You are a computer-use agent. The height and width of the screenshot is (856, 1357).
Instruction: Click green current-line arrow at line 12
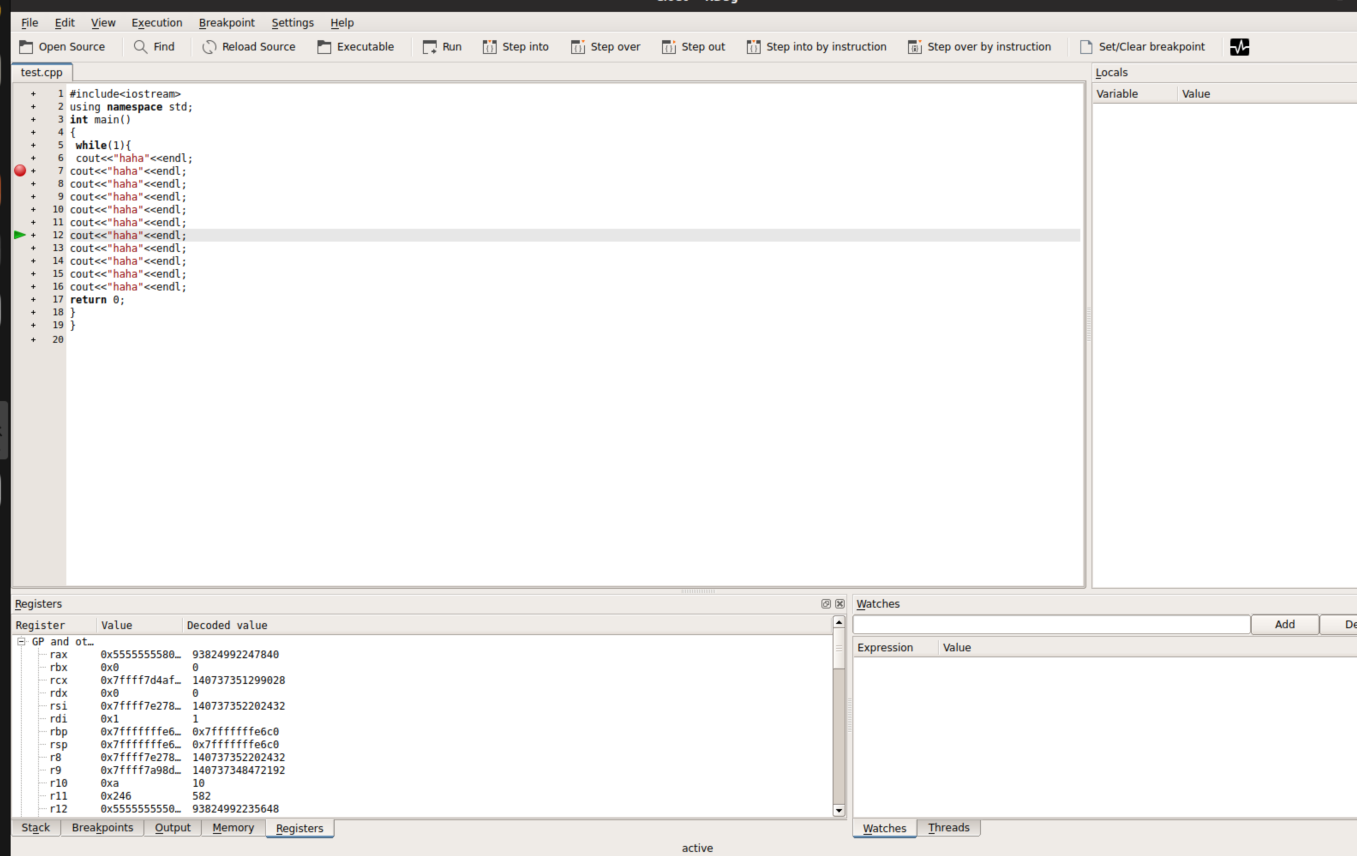tap(20, 235)
